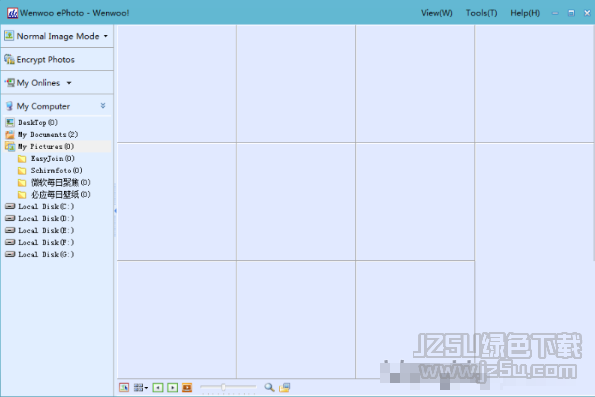Open the Tools(T) menu
This screenshot has height=397, width=595.
coord(481,13)
